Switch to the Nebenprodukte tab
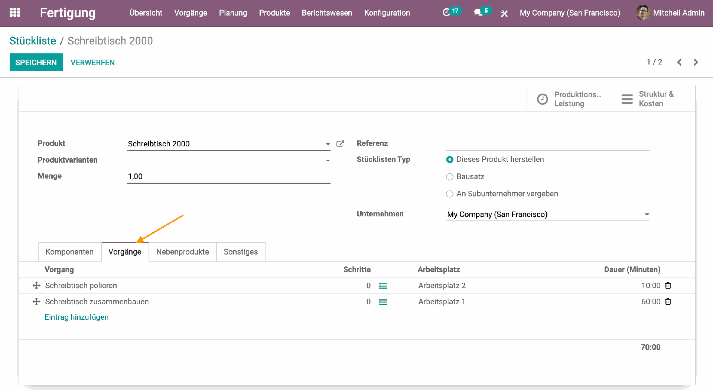Viewport: 713px width, 392px height. tap(183, 252)
